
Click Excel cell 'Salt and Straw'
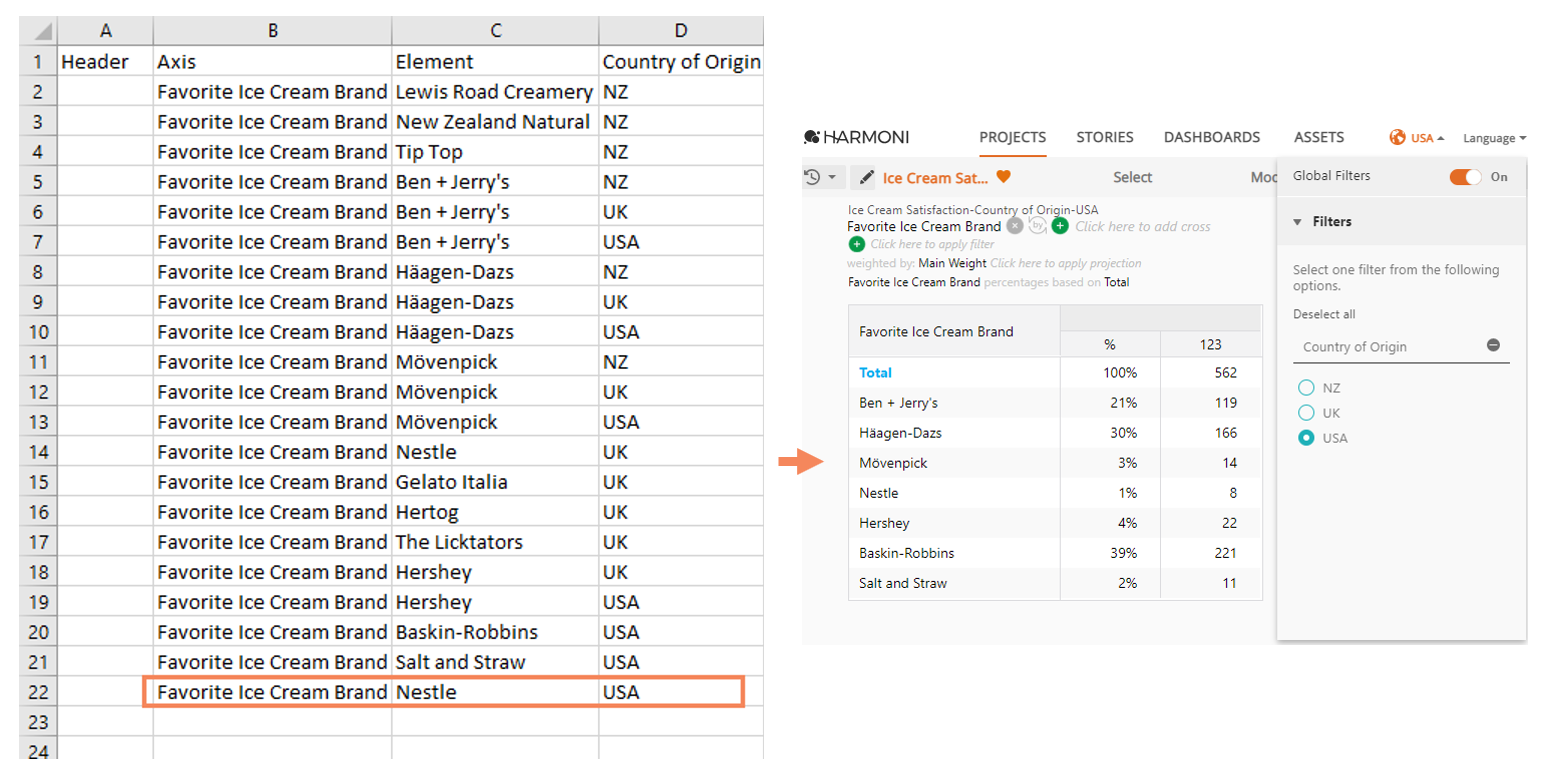click(x=495, y=662)
